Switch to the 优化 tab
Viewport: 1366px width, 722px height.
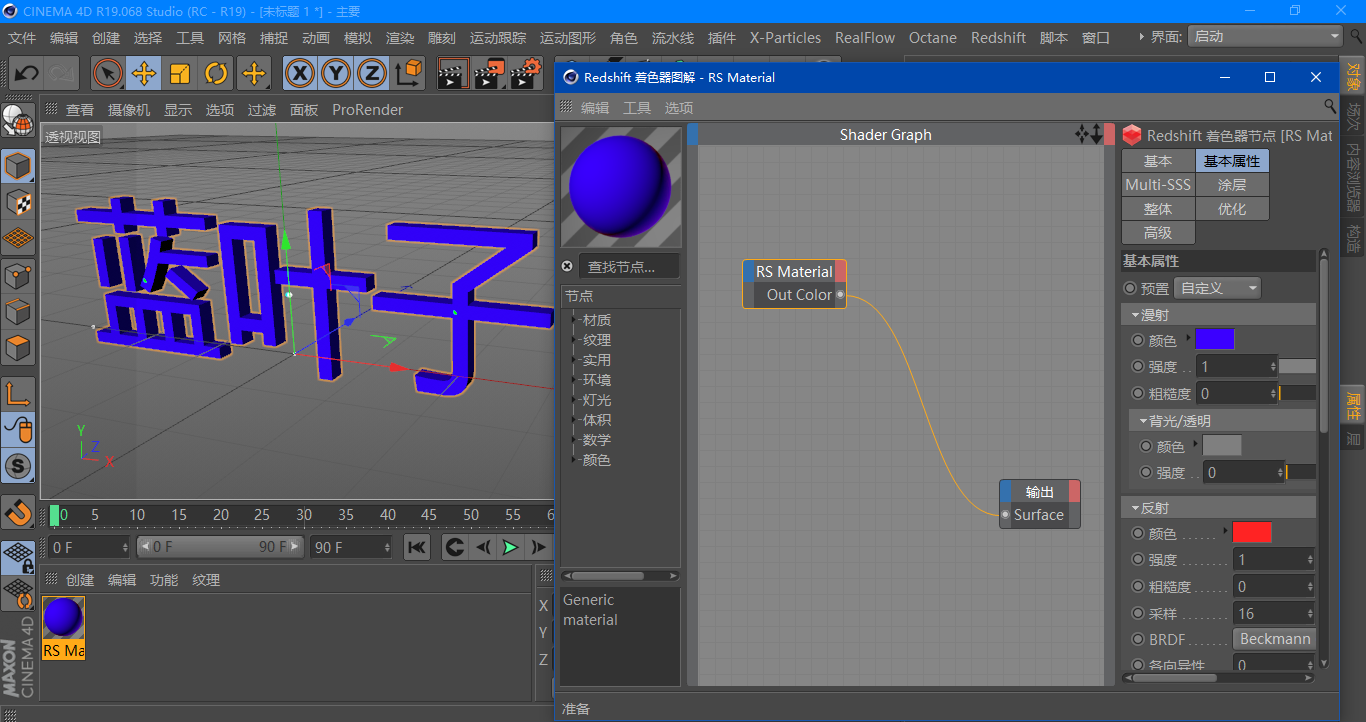[x=1232, y=209]
